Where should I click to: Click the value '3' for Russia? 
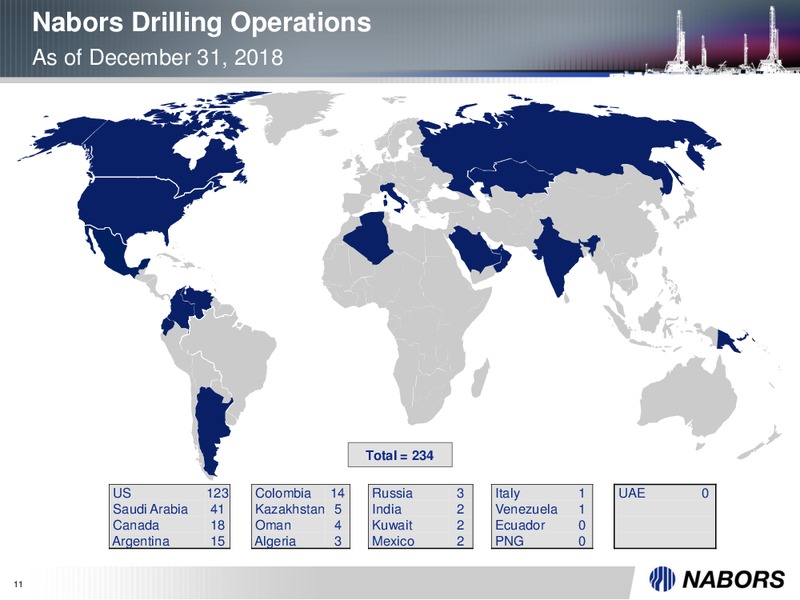point(460,493)
